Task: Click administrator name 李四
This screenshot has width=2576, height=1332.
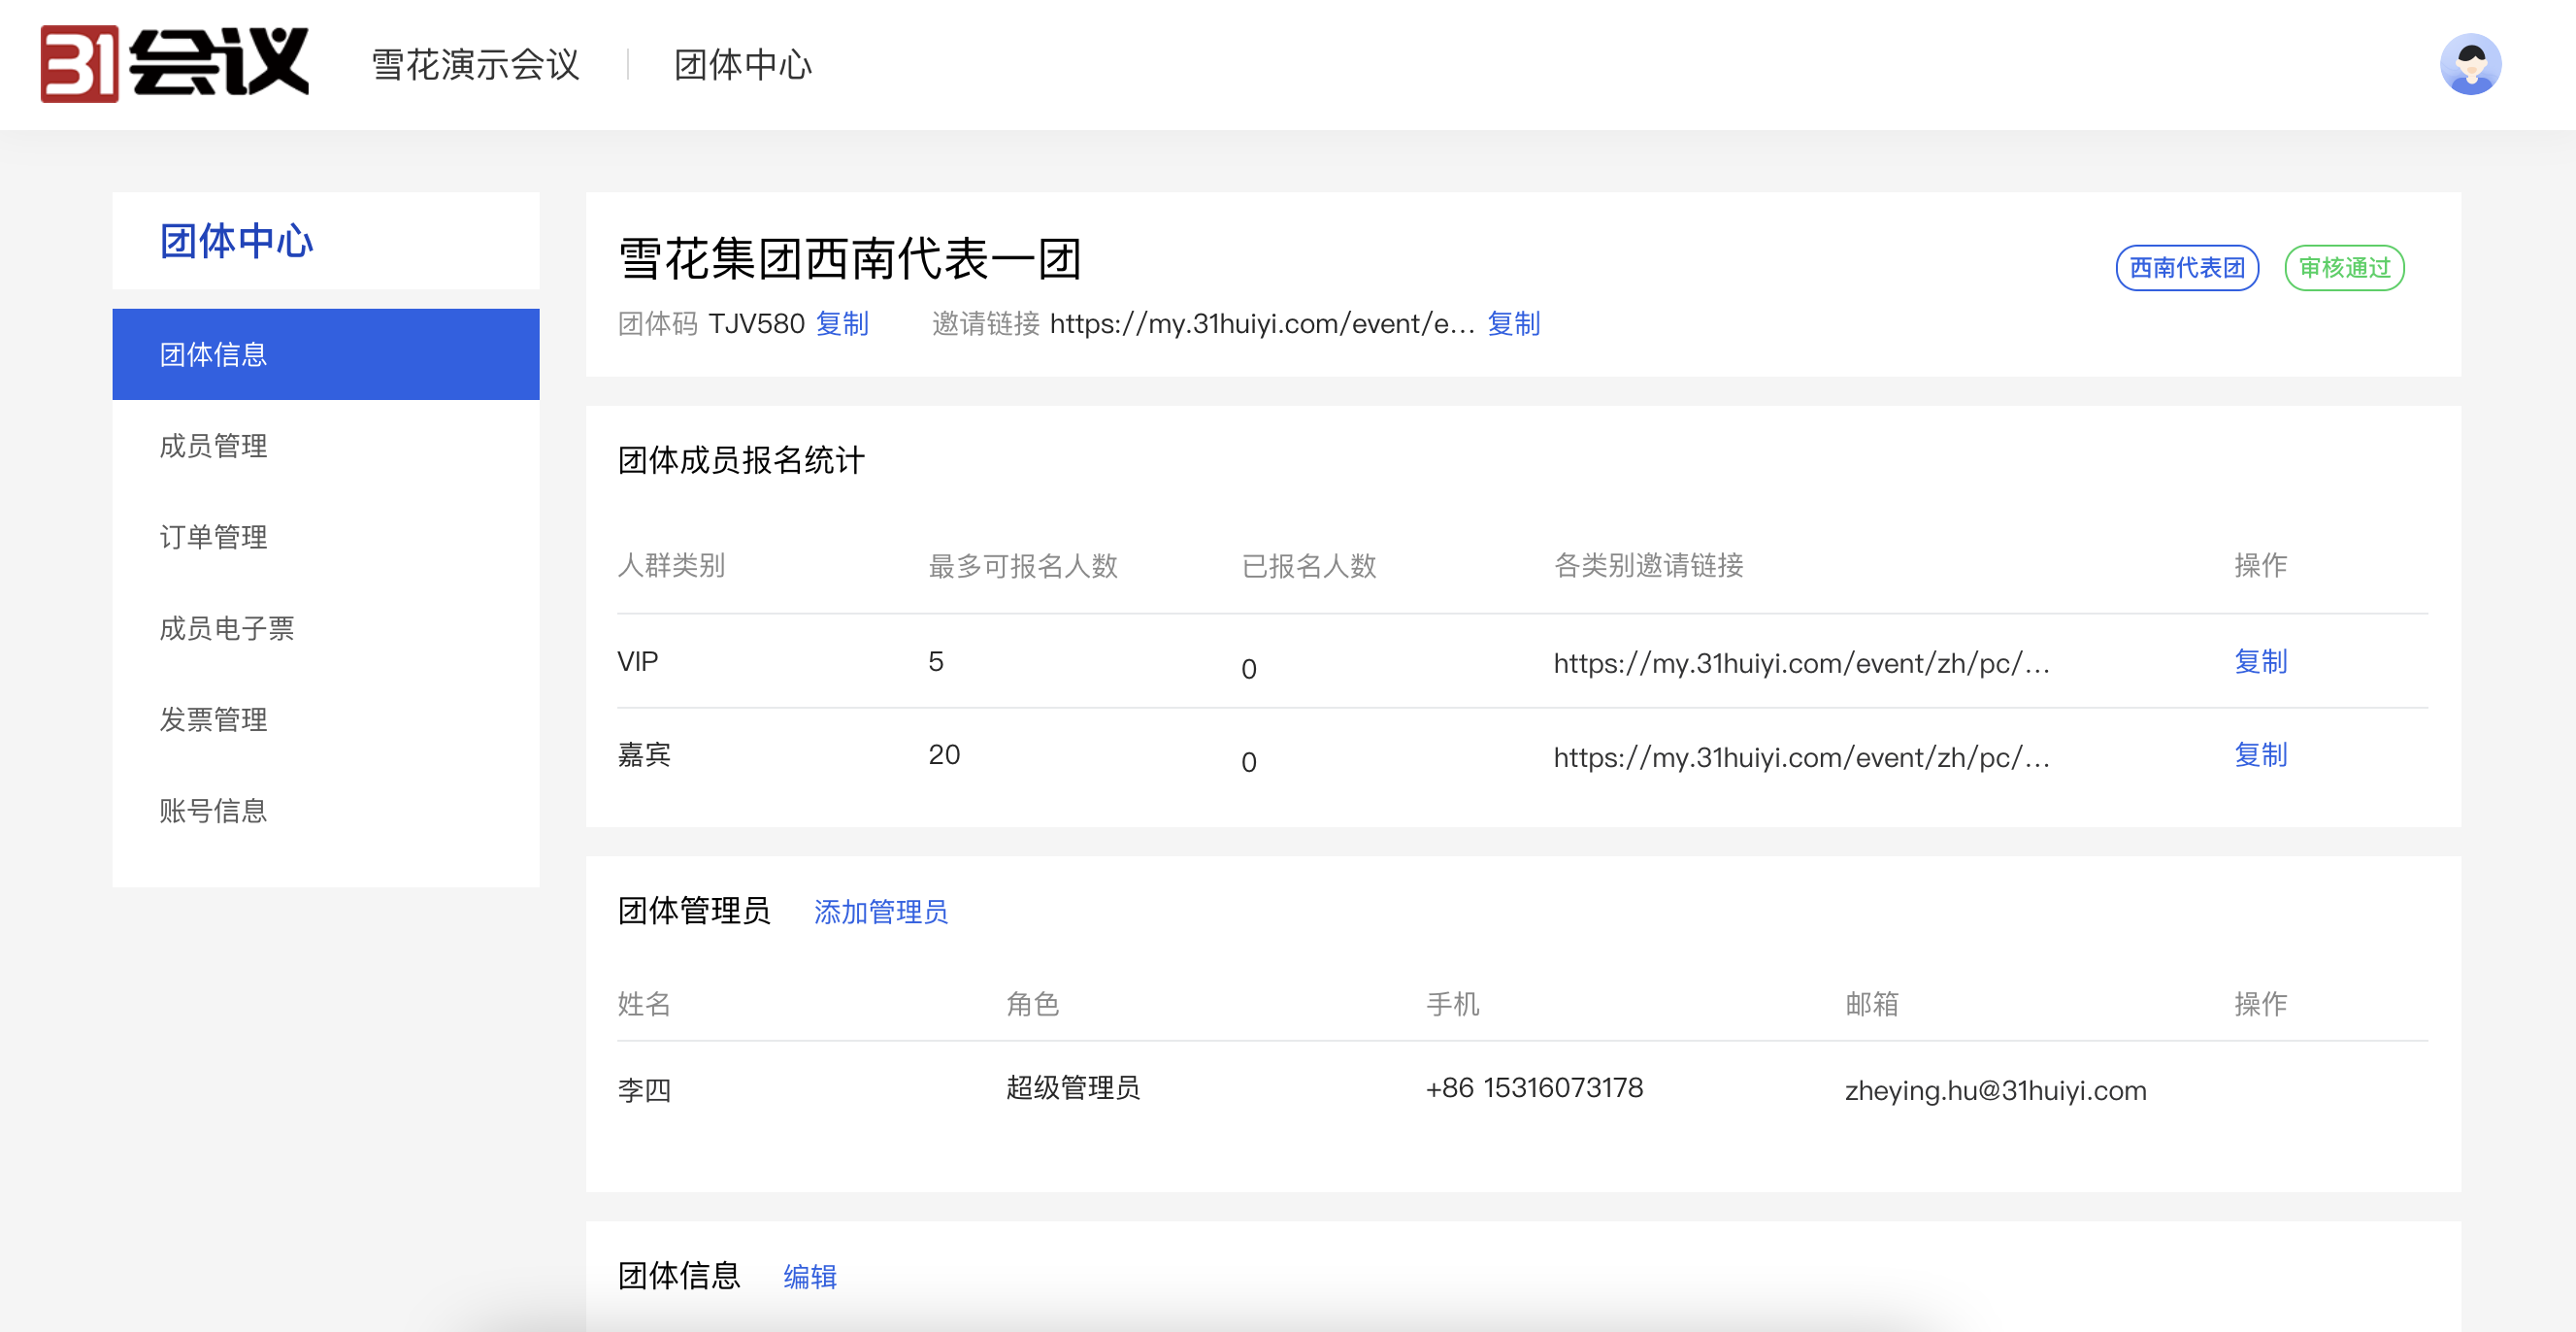Action: click(x=644, y=1089)
